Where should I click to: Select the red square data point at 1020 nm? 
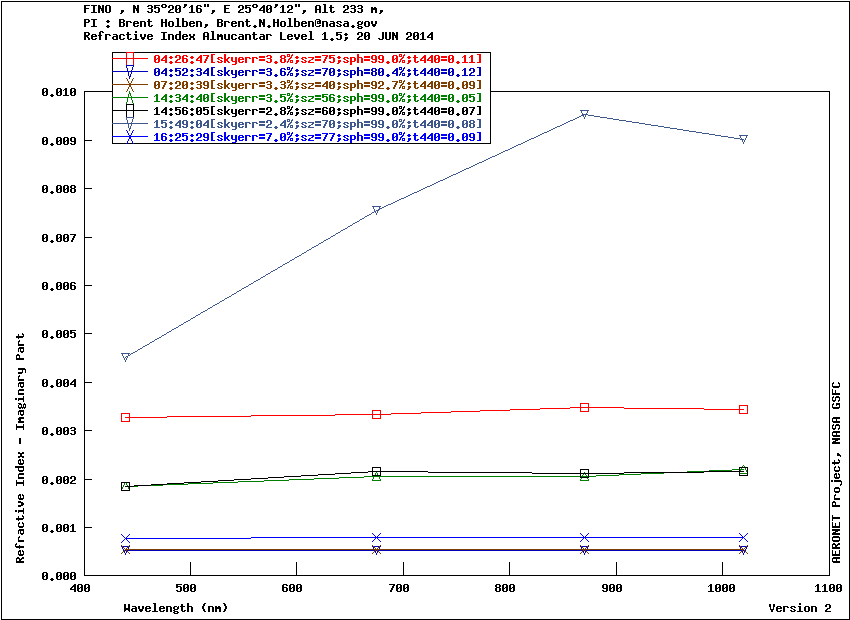(x=743, y=409)
